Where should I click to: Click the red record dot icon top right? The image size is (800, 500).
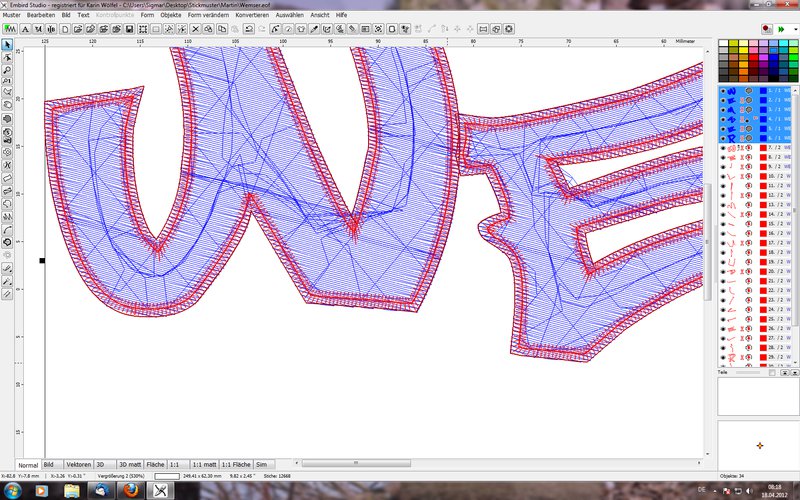[x=766, y=29]
